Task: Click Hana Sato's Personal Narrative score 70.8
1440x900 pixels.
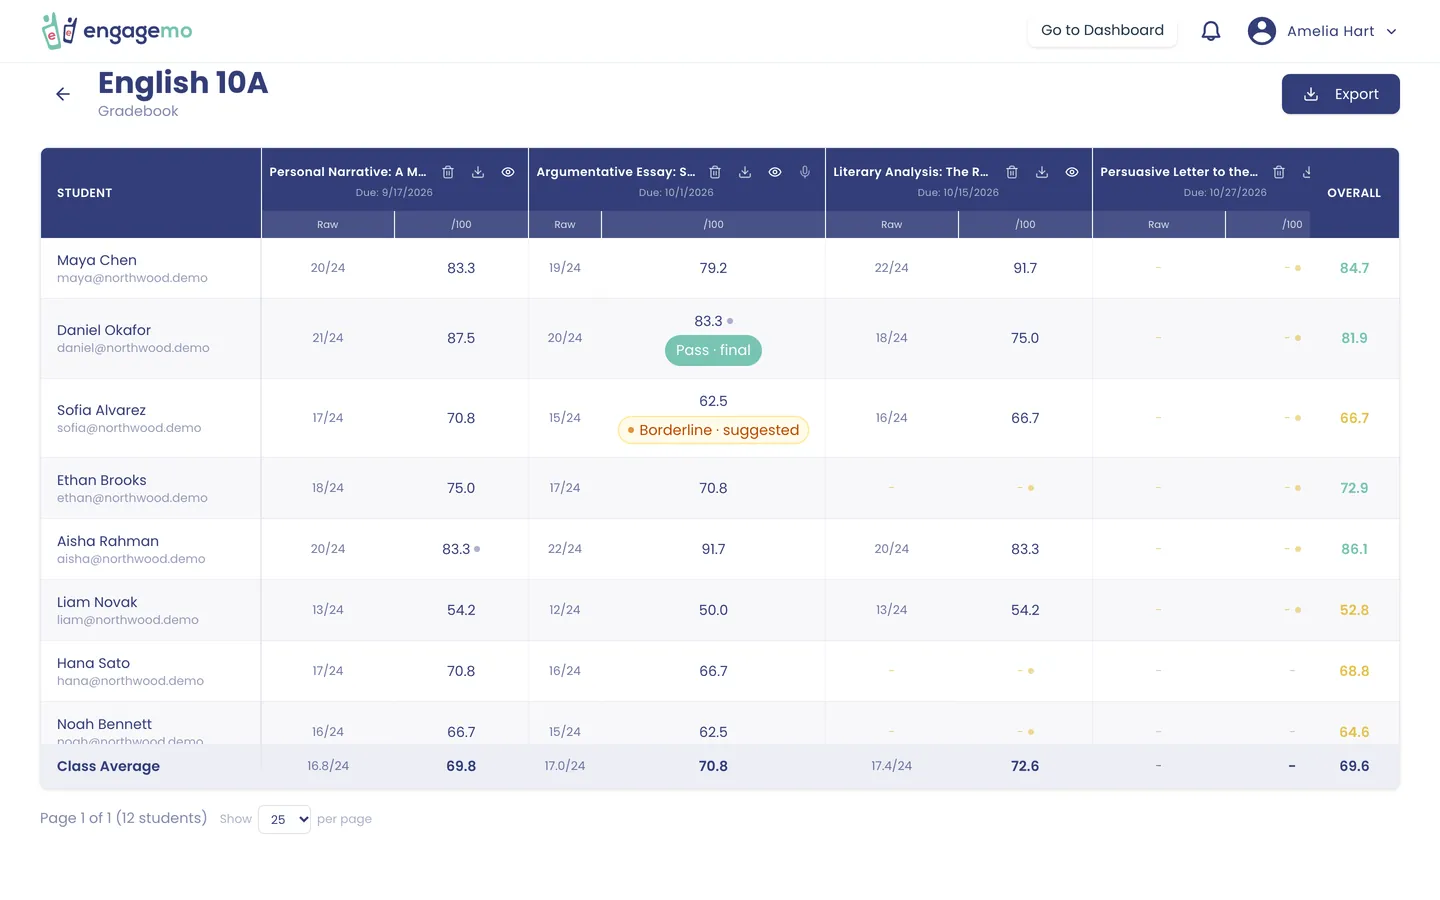Action: [x=461, y=671]
